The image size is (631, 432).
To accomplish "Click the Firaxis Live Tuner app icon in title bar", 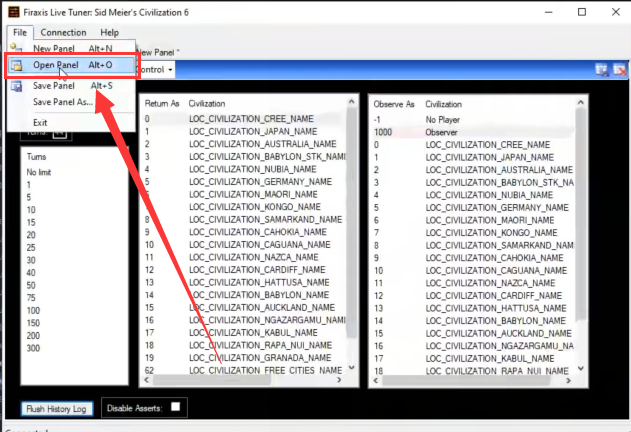I will (14, 12).
